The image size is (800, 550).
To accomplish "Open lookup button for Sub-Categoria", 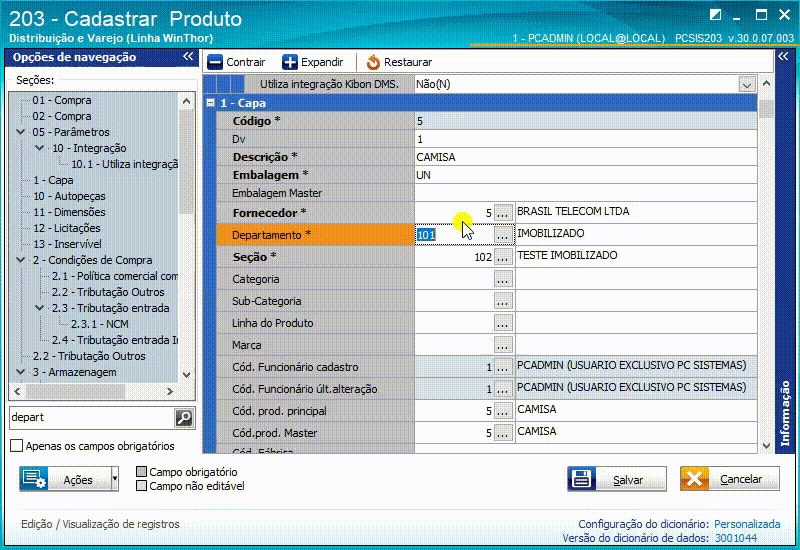I will pos(503,301).
